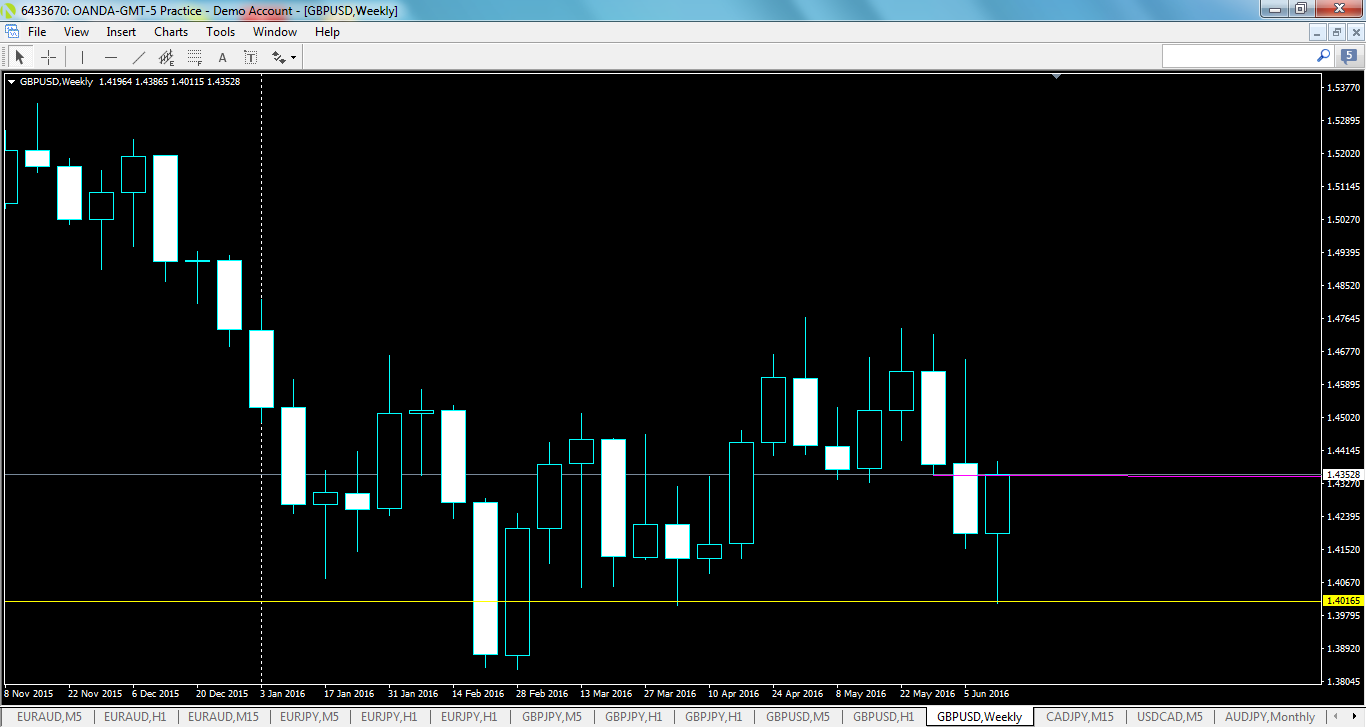Click inside the toolbar search field
This screenshot has width=1366, height=728.
pos(1240,56)
